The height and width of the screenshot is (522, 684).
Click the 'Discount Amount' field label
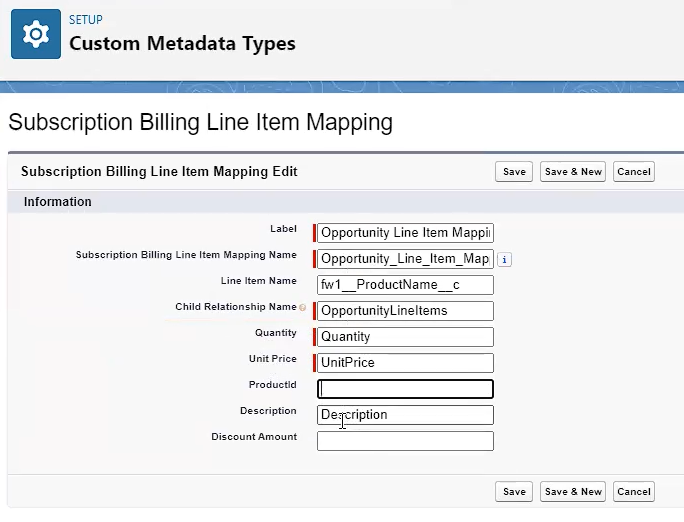point(254,437)
